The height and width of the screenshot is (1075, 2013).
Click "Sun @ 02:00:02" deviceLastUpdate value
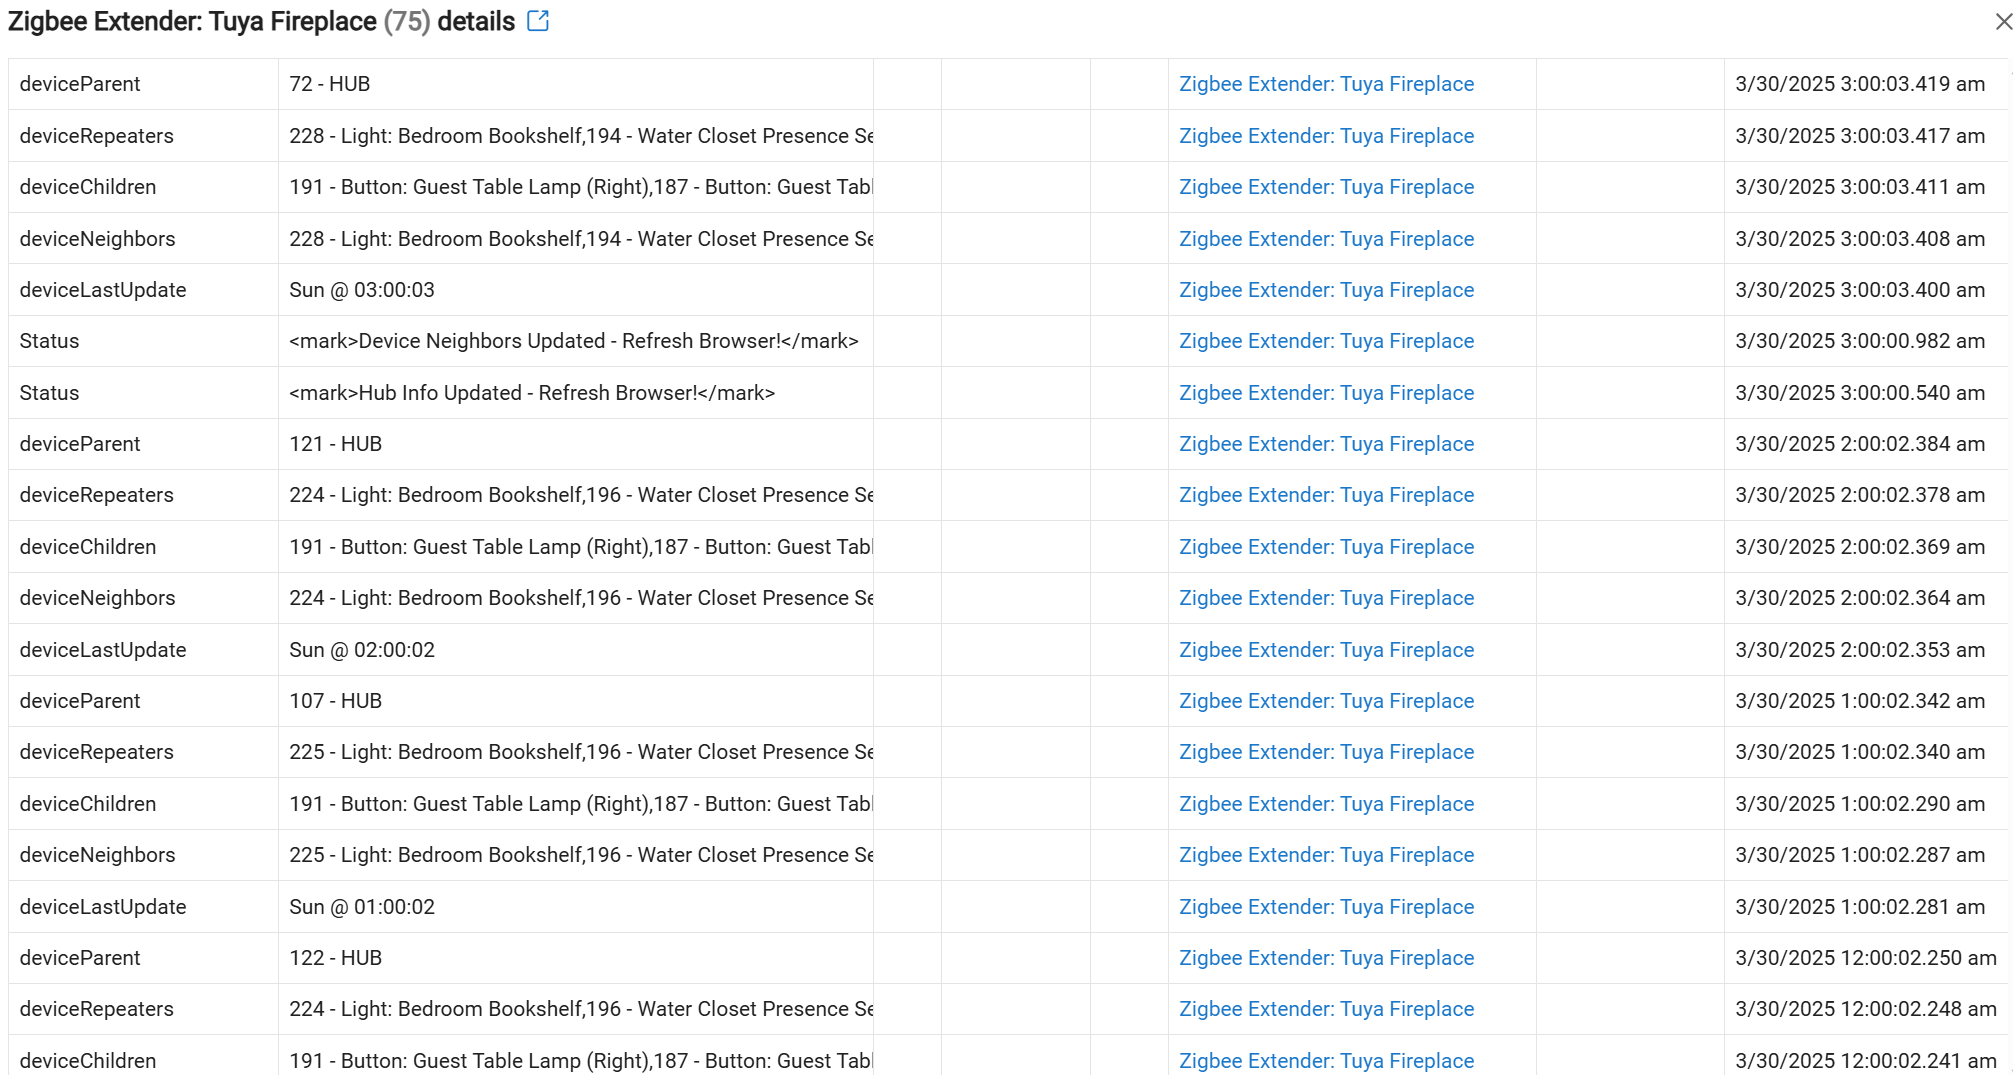(362, 650)
